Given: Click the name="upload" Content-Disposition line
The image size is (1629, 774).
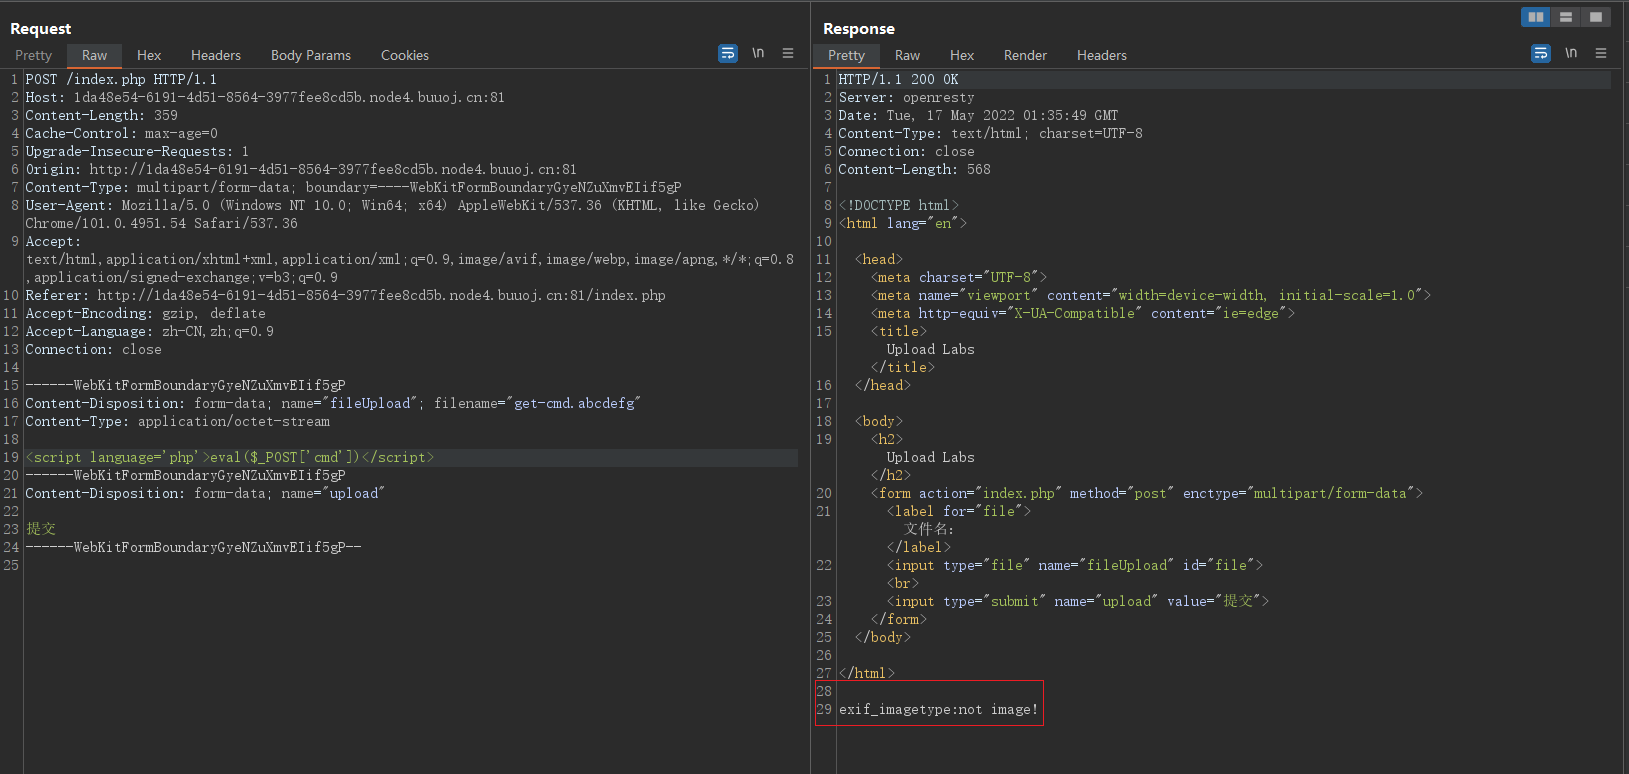Looking at the screenshot, I should coord(205,493).
